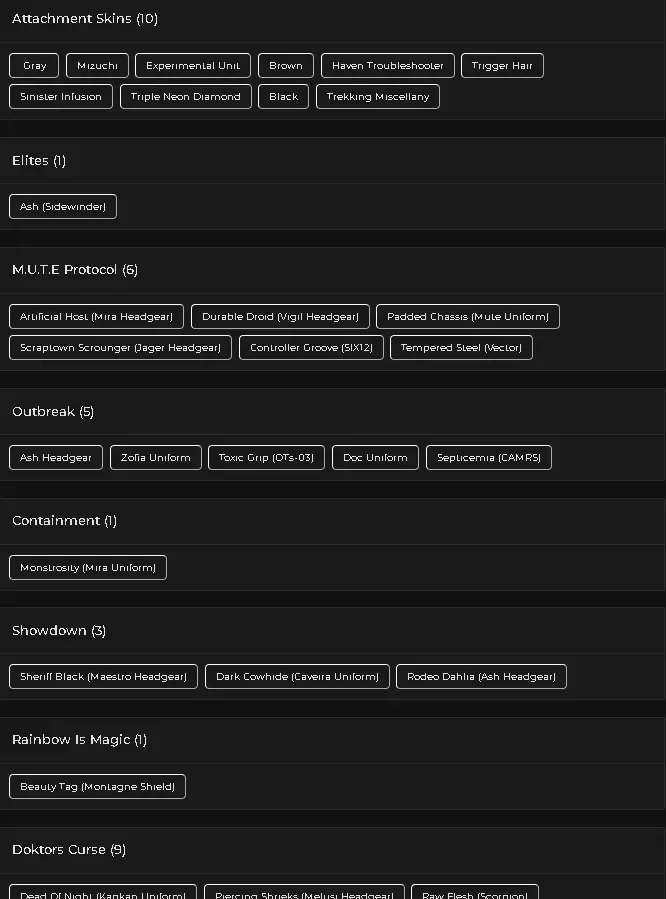Choose Dark Cowhide (Caveira Uniform) tag
Screen dimensions: 666x899
click(297, 677)
